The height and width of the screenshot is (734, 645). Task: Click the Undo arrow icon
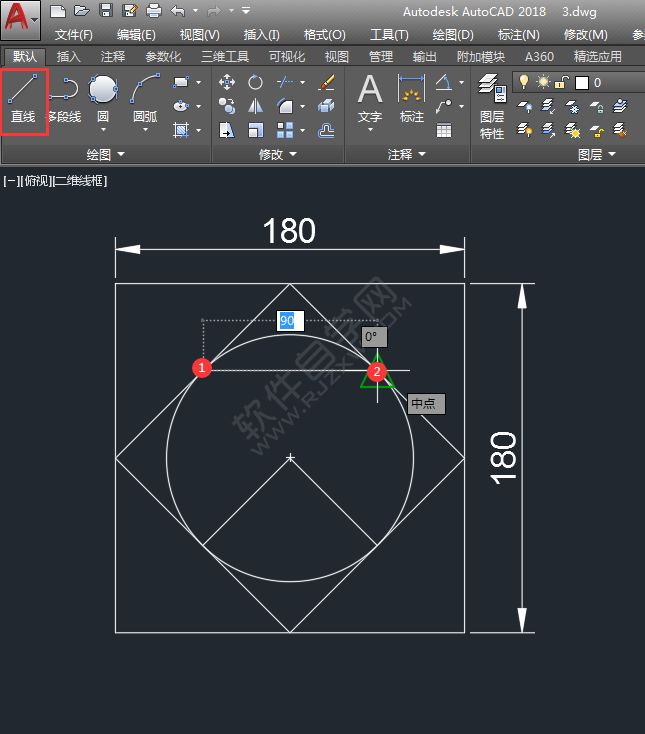click(x=177, y=11)
